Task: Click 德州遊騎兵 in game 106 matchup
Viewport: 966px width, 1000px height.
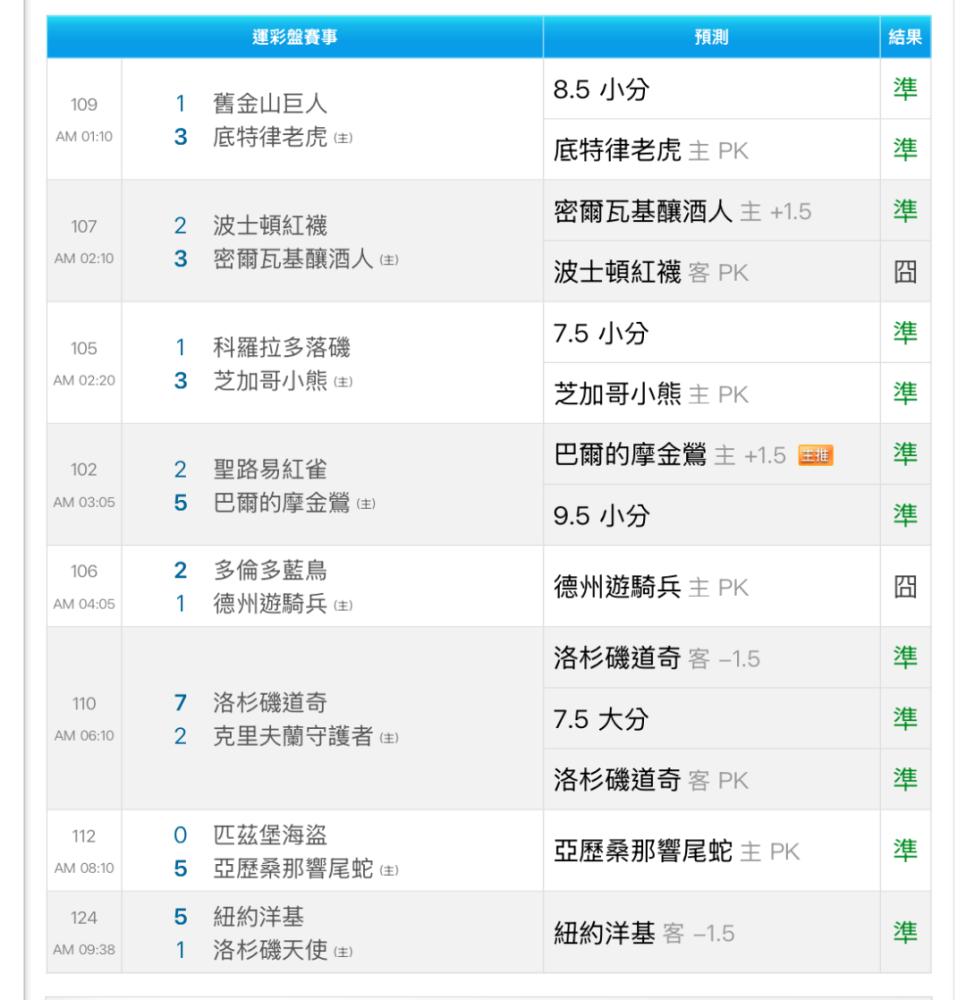Action: 270,603
